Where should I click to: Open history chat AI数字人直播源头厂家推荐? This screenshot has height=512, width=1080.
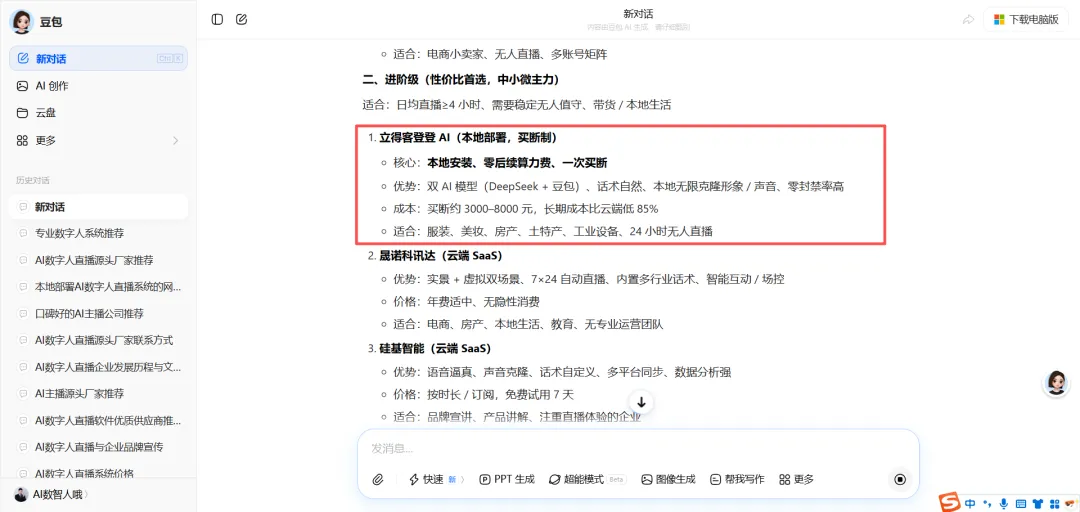pyautogui.click(x=98, y=260)
